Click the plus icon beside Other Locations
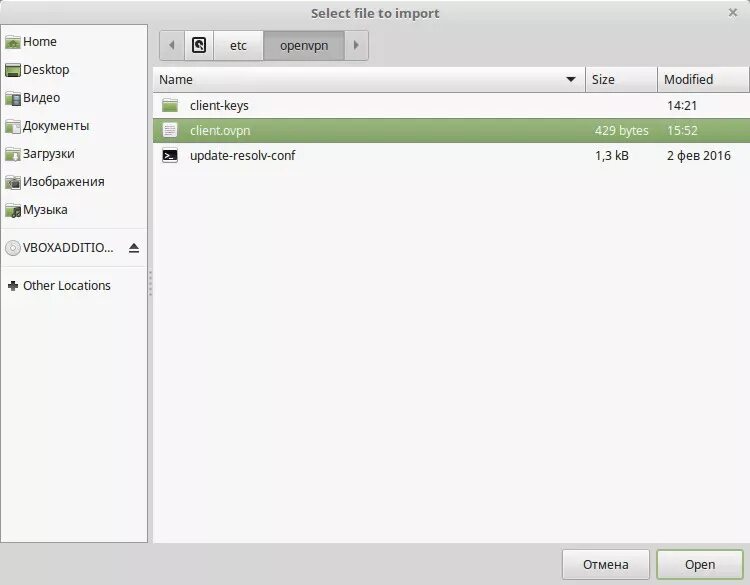Screen dimensions: 750x585 pos(13,286)
